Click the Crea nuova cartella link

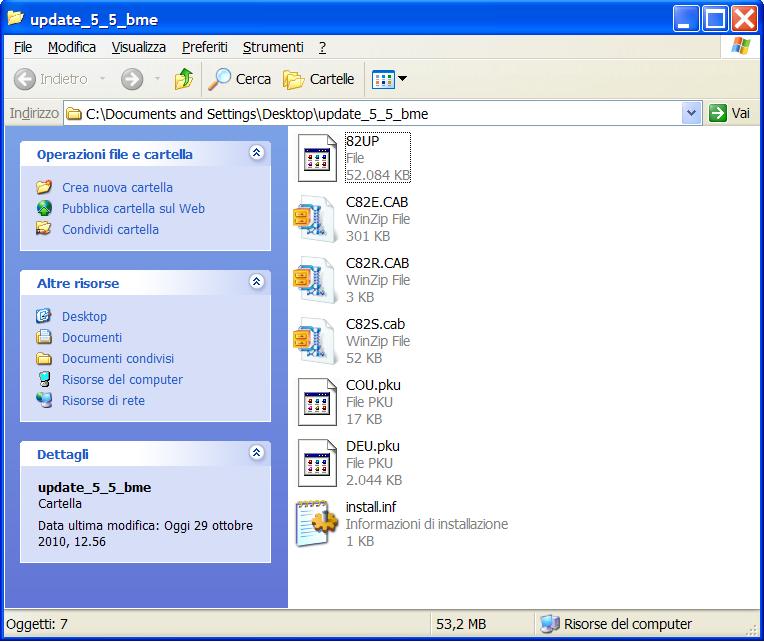117,187
